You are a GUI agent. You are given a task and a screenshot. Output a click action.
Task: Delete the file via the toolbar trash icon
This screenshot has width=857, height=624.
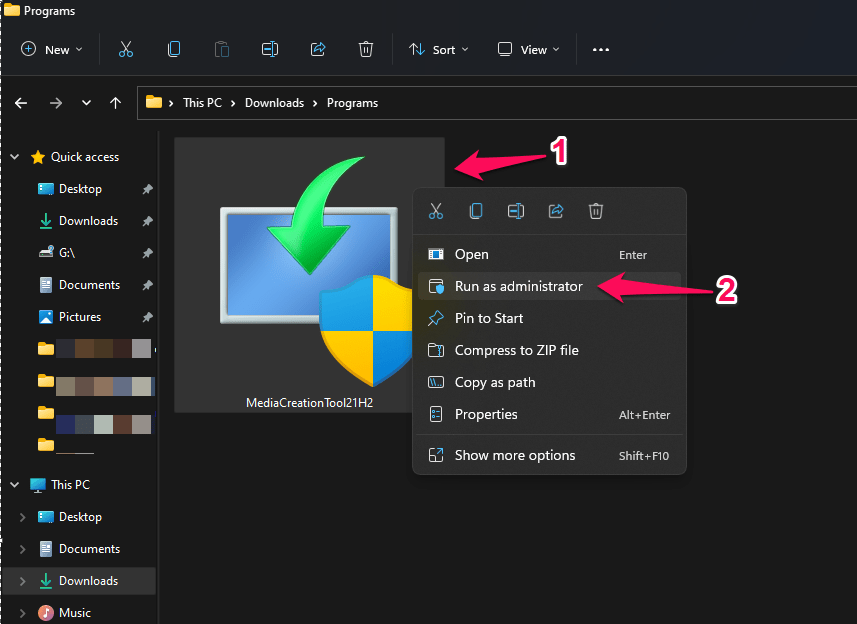pos(366,48)
